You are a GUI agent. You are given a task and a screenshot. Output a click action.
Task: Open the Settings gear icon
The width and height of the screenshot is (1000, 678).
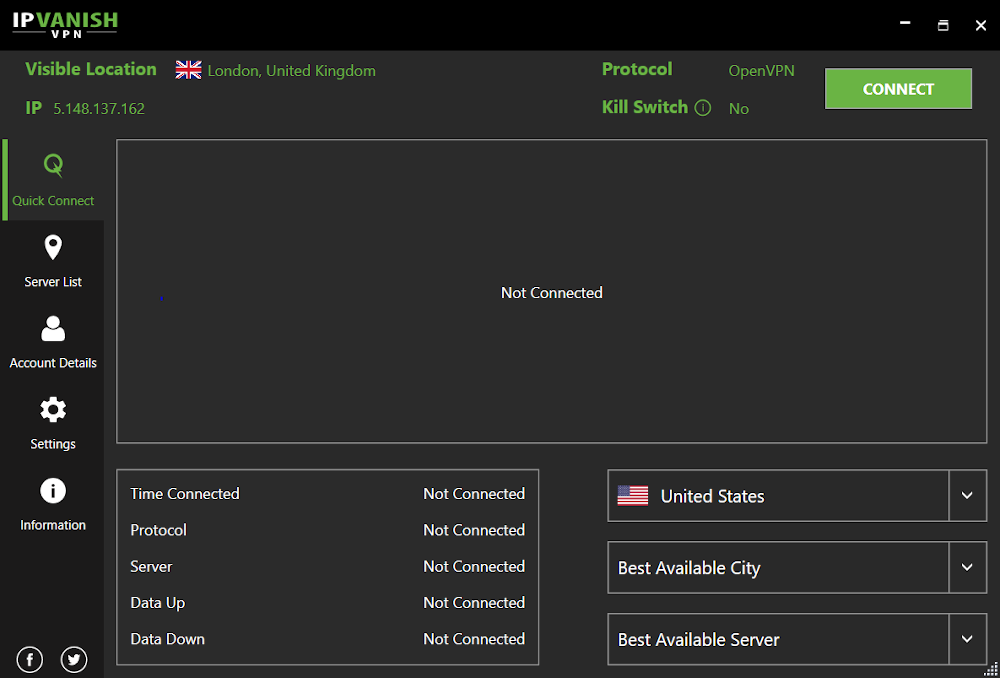click(x=53, y=409)
